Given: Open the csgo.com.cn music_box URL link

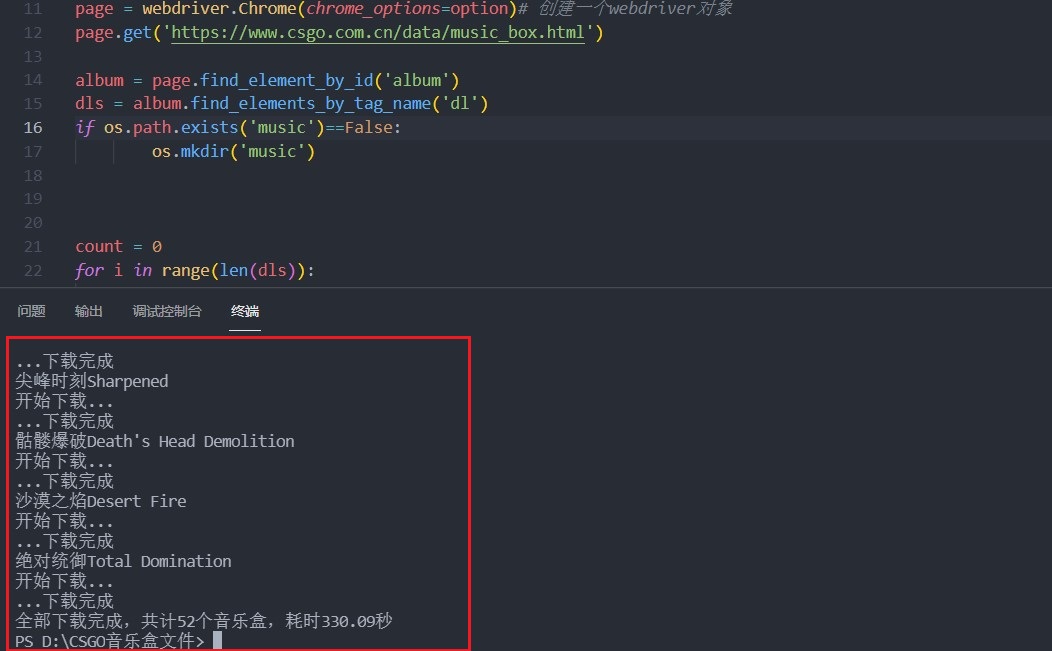Looking at the screenshot, I should tap(378, 32).
